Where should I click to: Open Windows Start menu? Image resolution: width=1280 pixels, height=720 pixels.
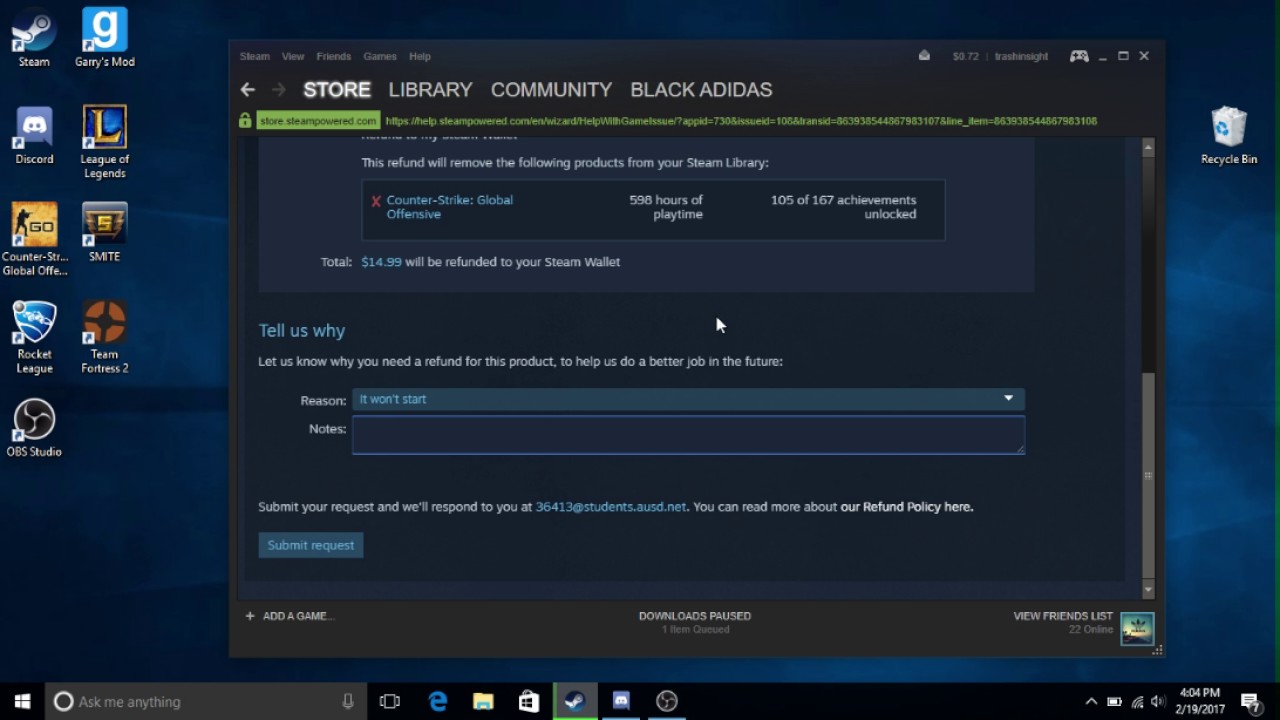(22, 701)
